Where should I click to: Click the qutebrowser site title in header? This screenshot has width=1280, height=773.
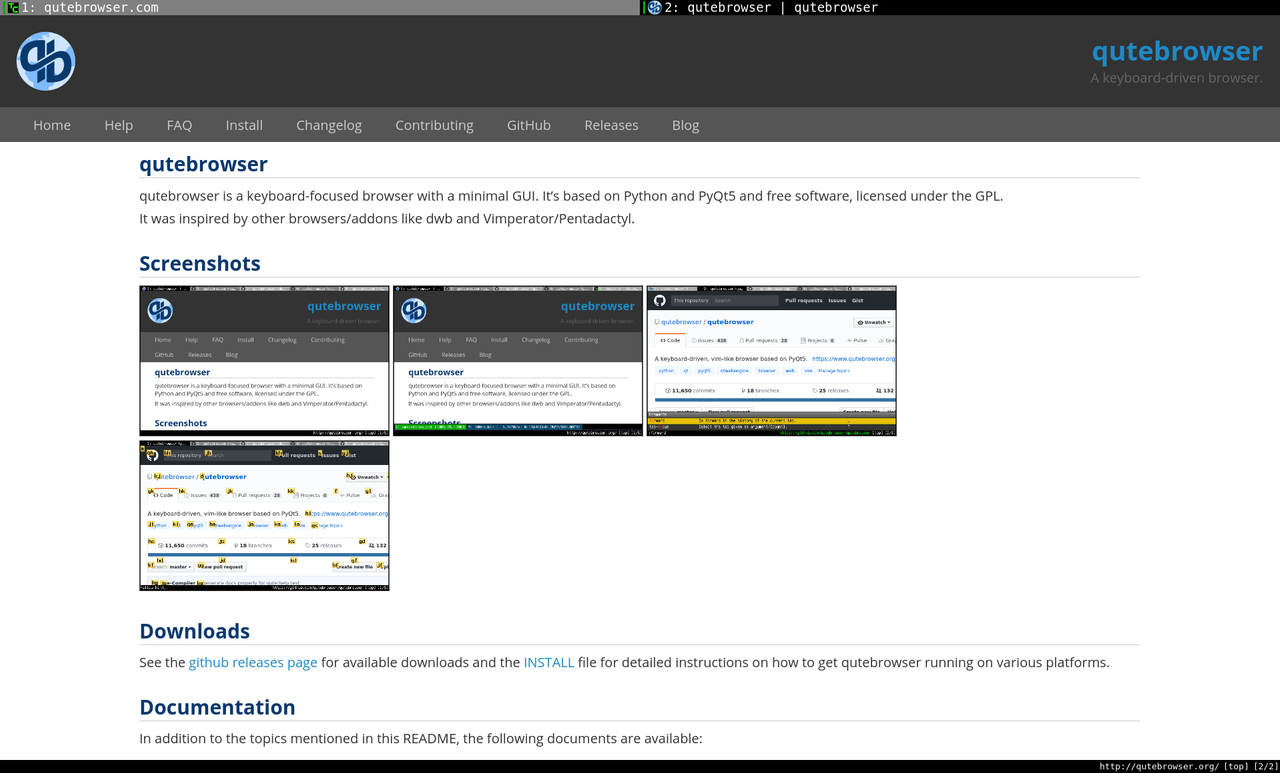pos(1177,51)
